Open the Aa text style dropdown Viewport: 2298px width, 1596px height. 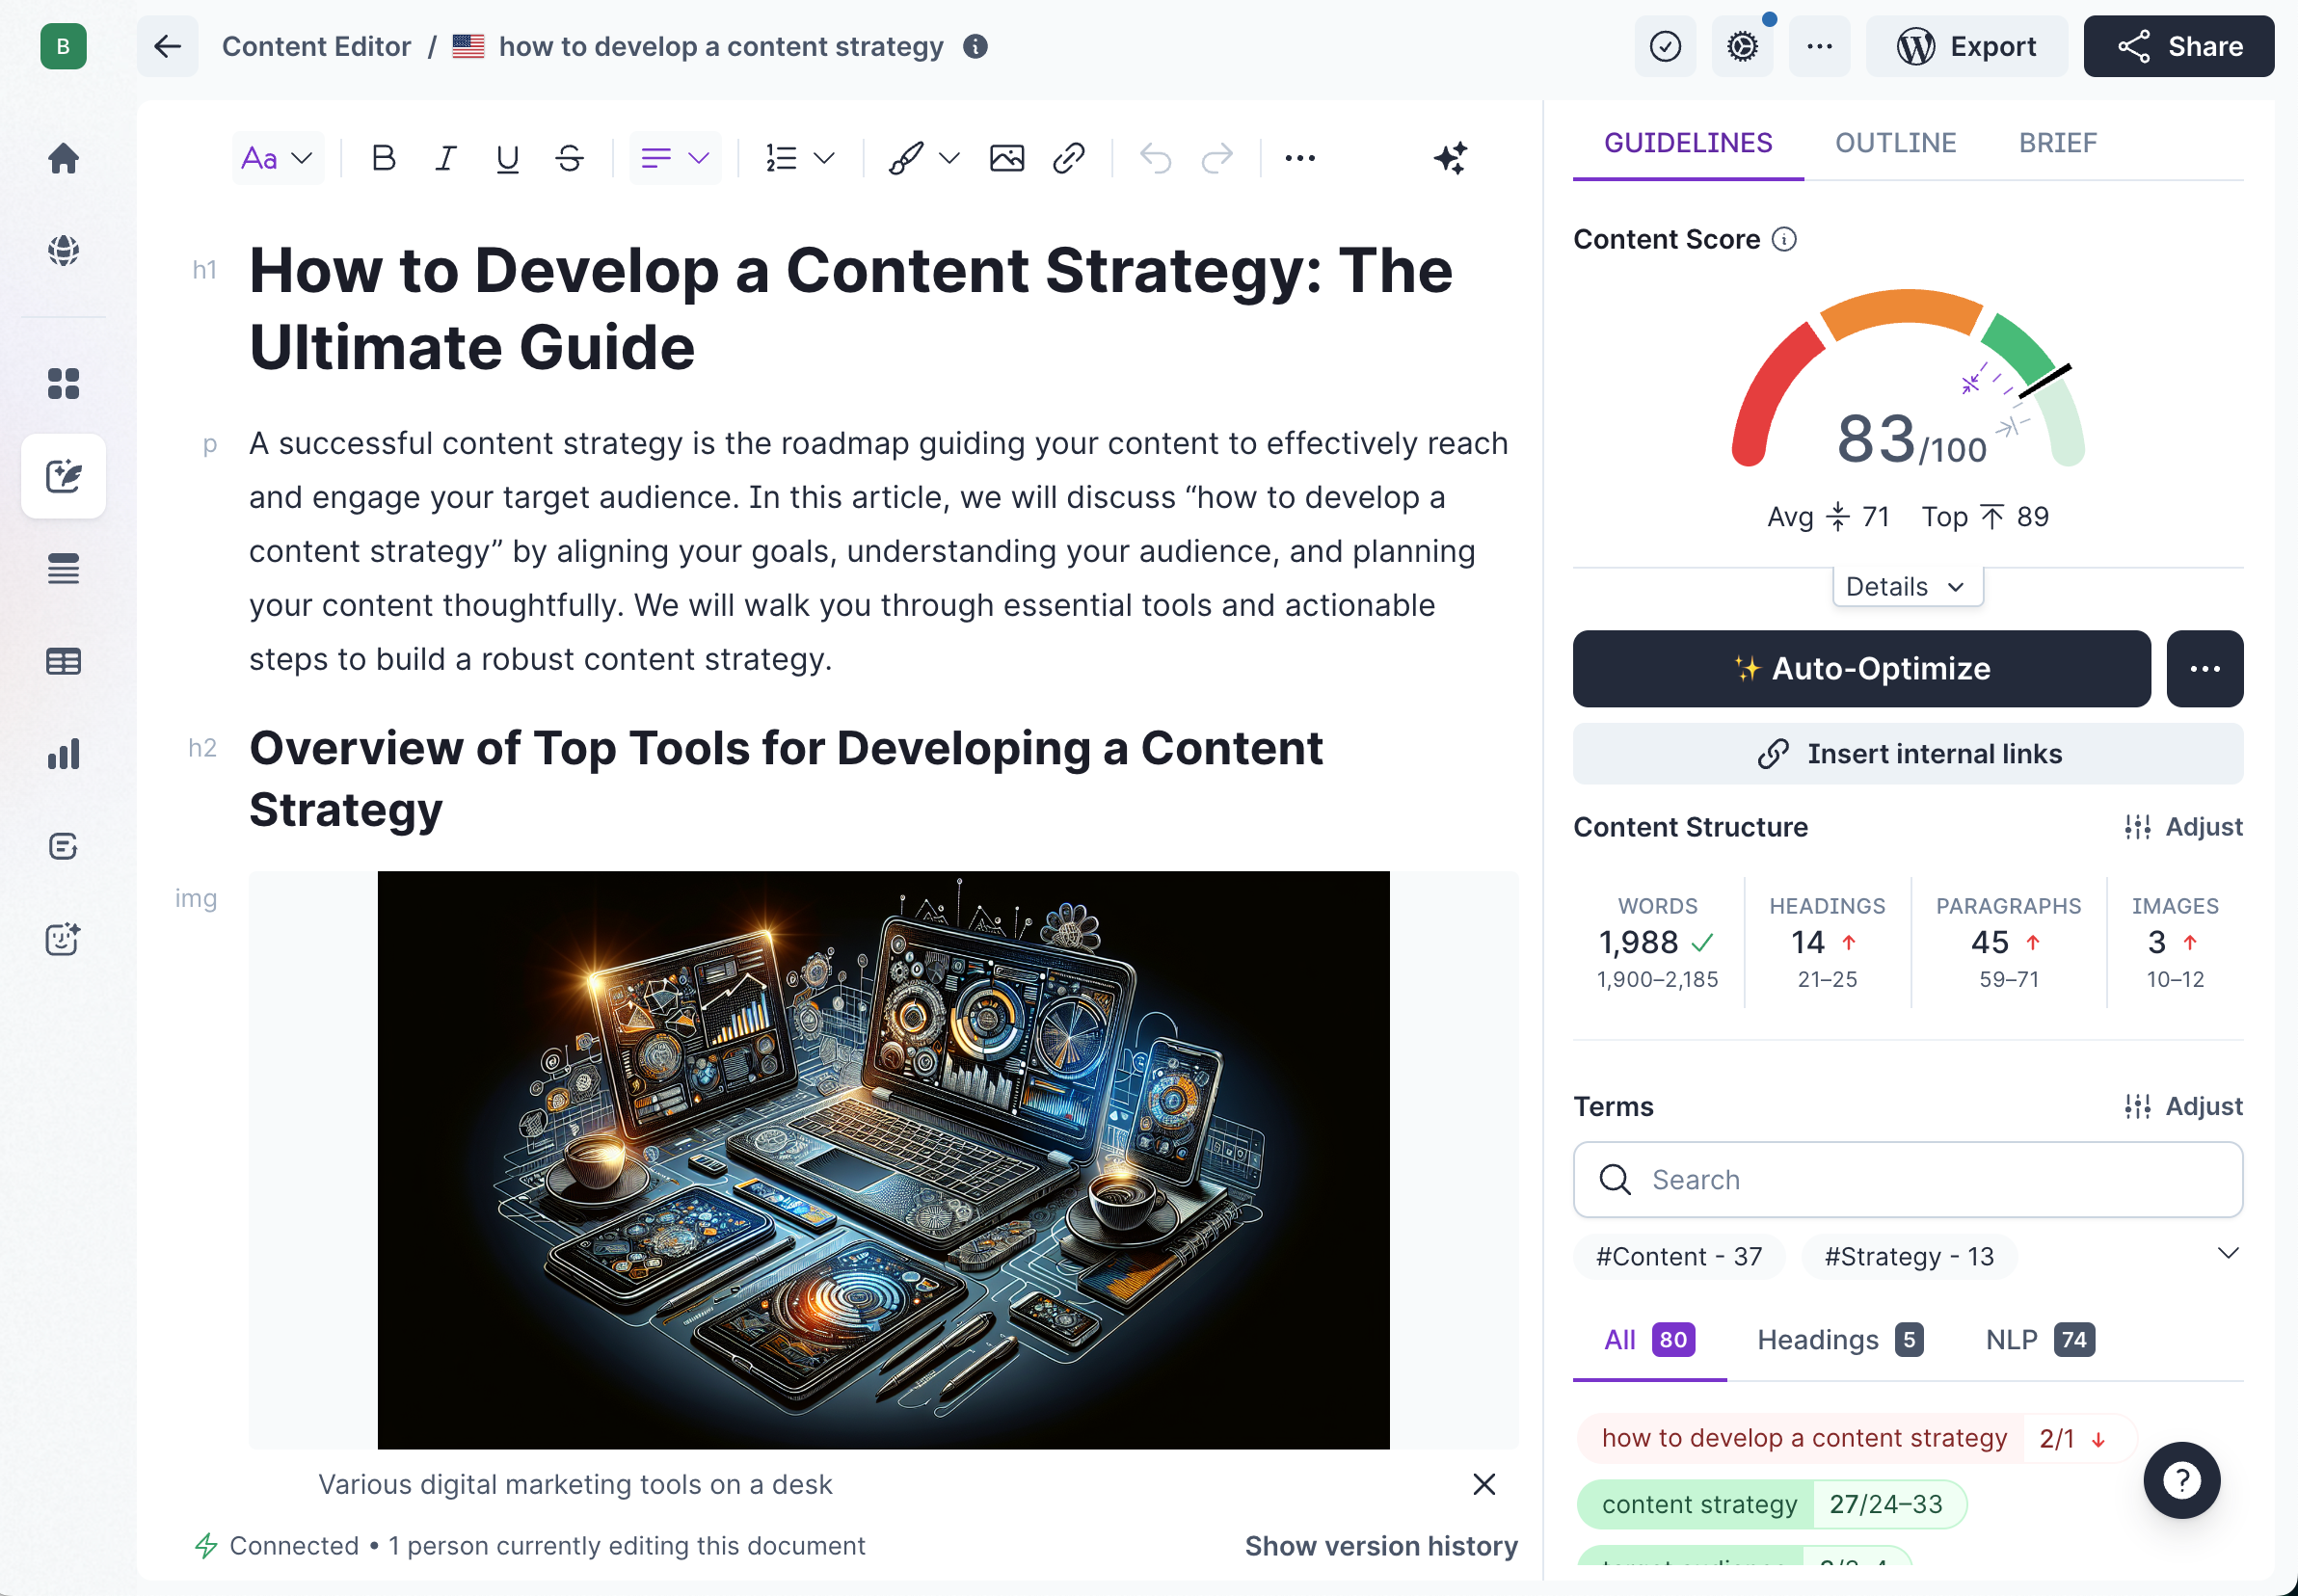click(277, 158)
